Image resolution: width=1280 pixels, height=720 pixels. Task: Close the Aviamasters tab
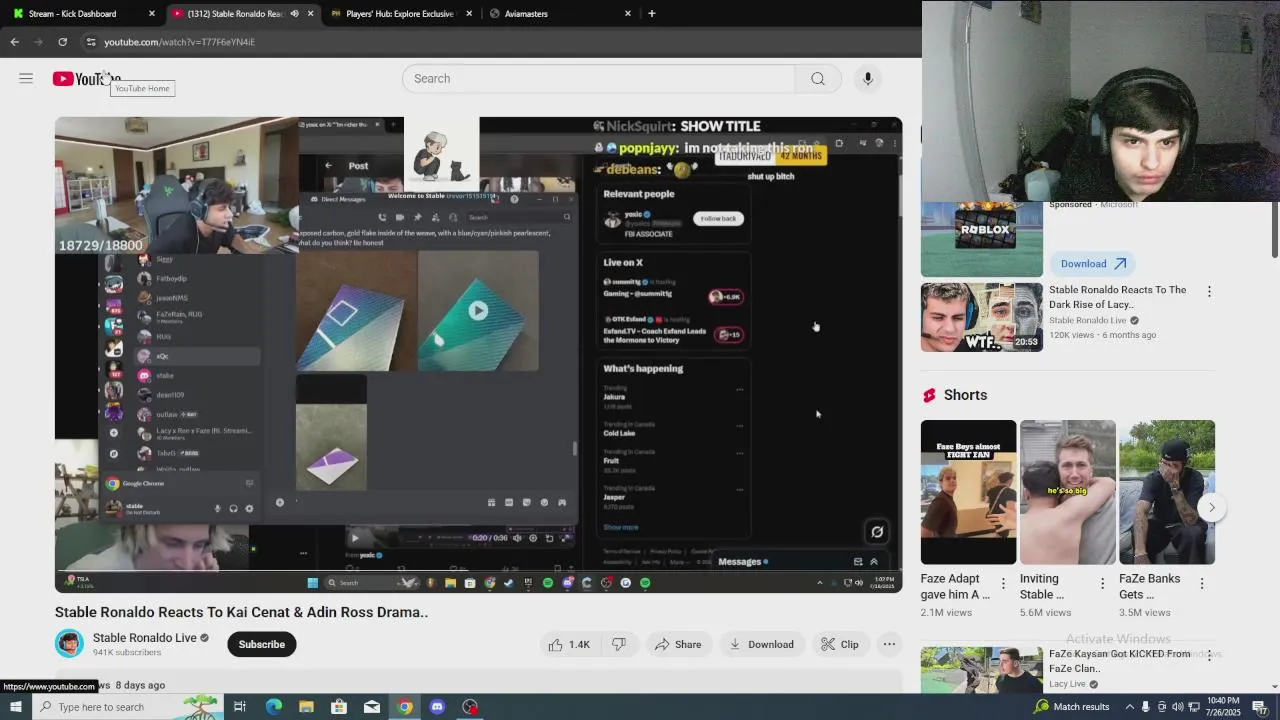coord(628,14)
